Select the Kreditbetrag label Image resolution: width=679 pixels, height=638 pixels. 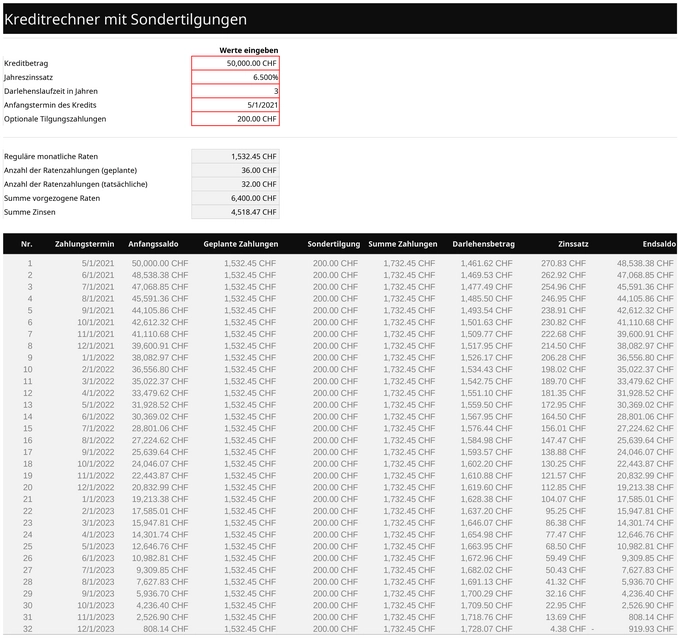coord(26,63)
